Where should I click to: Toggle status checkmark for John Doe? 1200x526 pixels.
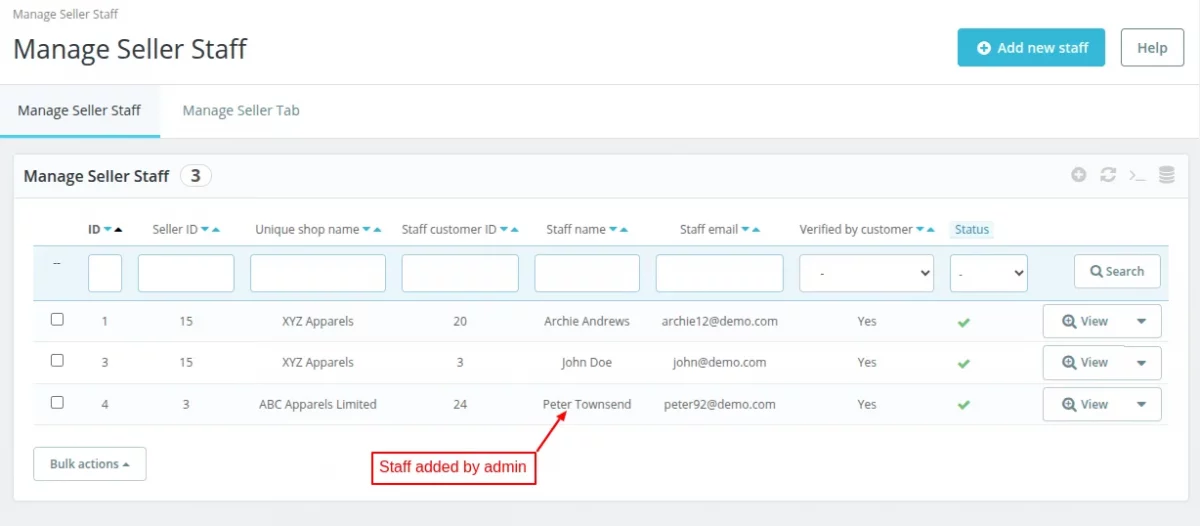pyautogui.click(x=964, y=363)
